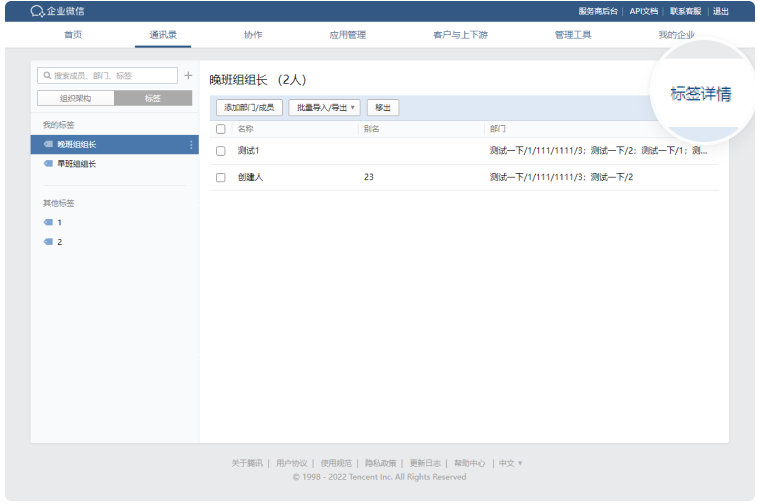
Task: Click the magnifier icon in search field
Action: [46, 75]
